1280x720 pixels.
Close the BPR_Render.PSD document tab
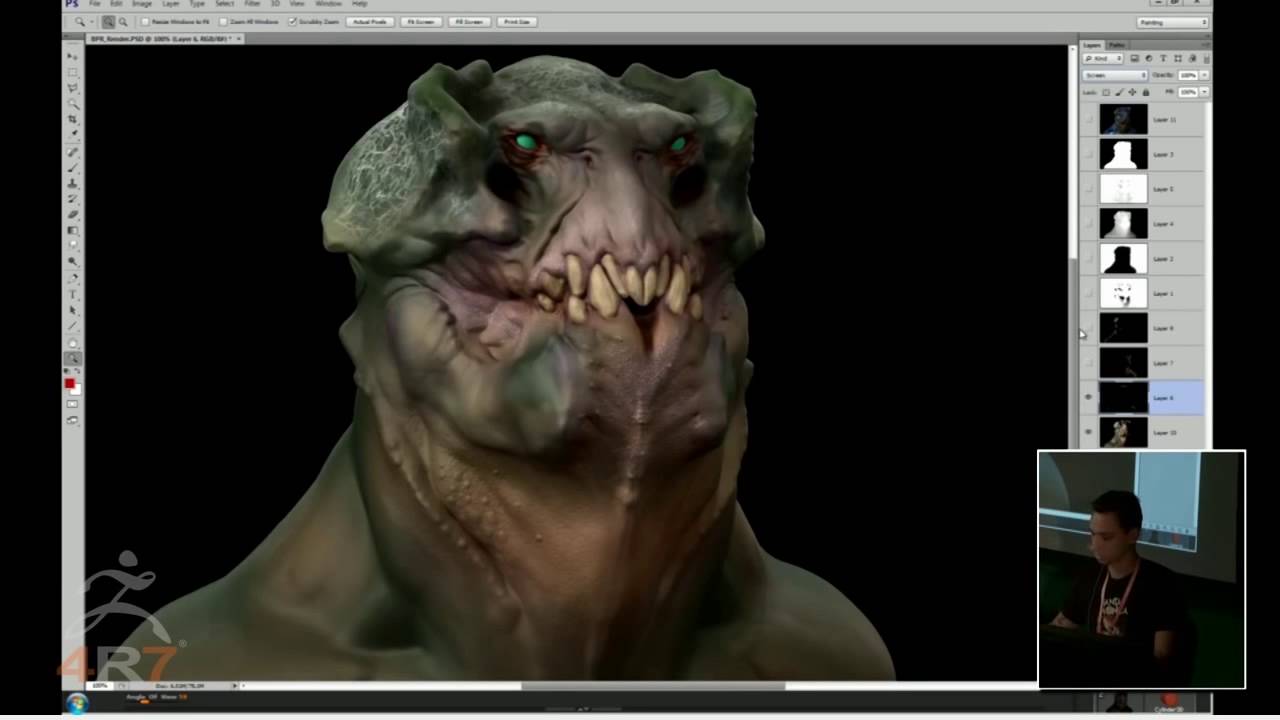pos(238,39)
